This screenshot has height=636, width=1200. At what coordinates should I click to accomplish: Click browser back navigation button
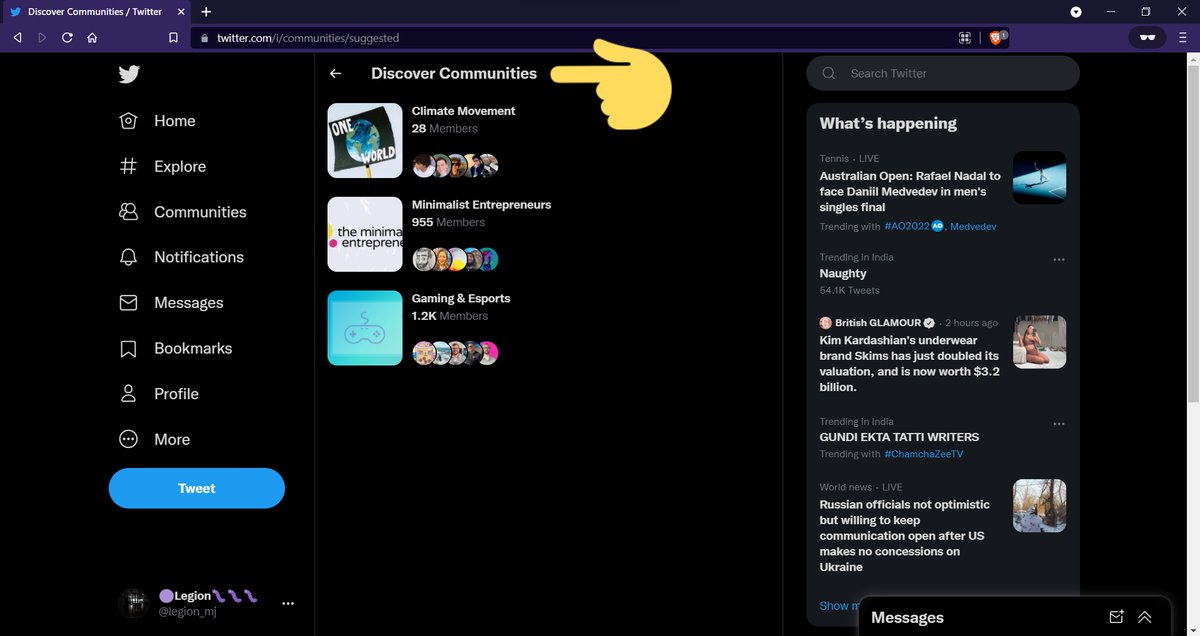click(x=17, y=38)
